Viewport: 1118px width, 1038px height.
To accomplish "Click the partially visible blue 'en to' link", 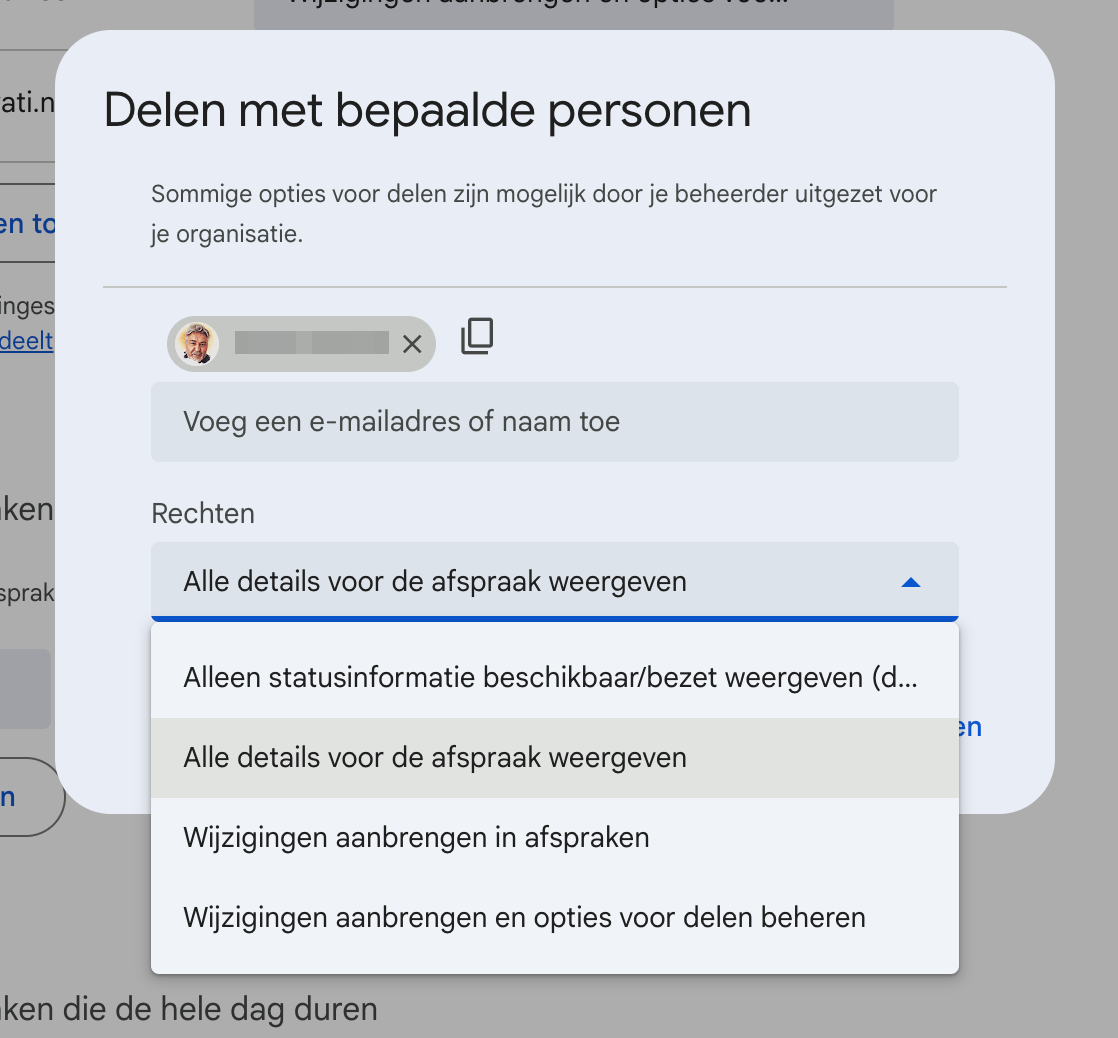I will pos(27,224).
